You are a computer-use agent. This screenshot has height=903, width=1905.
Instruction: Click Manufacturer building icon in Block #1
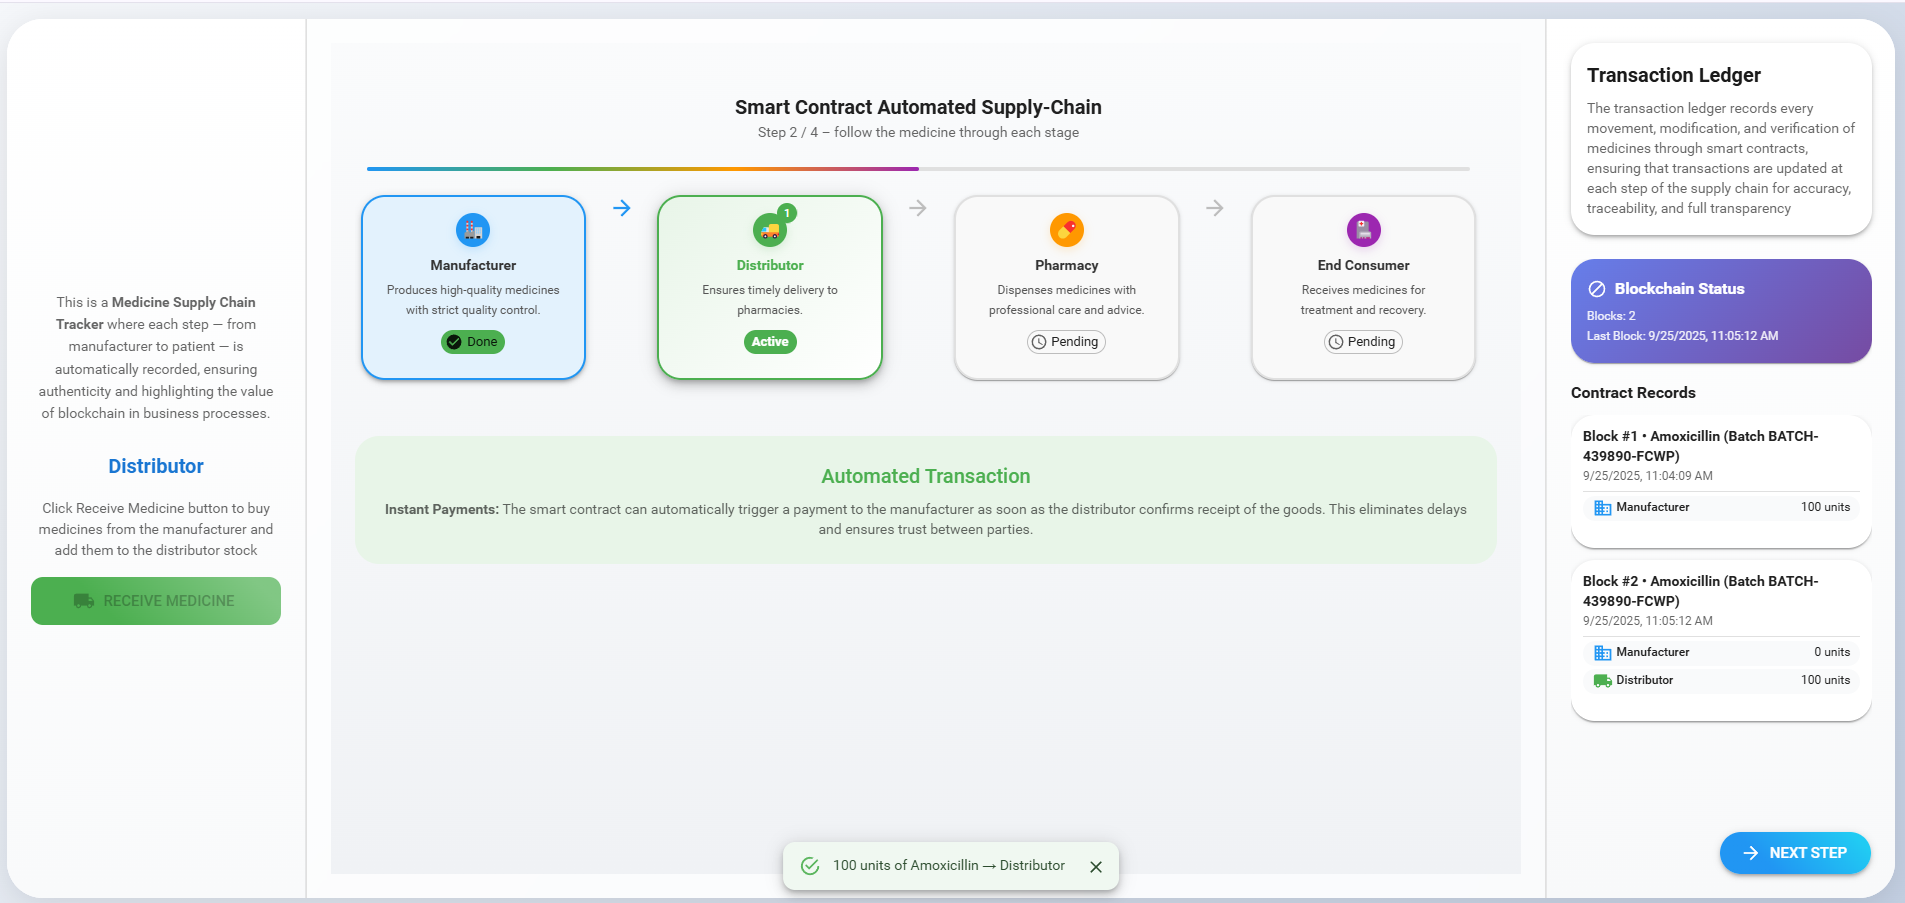pos(1602,507)
